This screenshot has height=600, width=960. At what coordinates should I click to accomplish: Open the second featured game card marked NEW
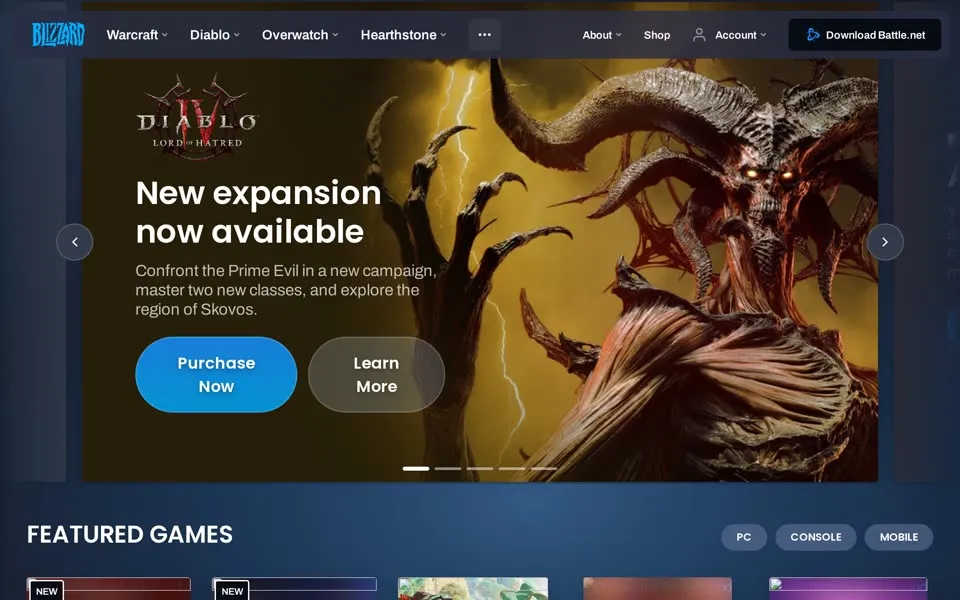click(x=294, y=588)
